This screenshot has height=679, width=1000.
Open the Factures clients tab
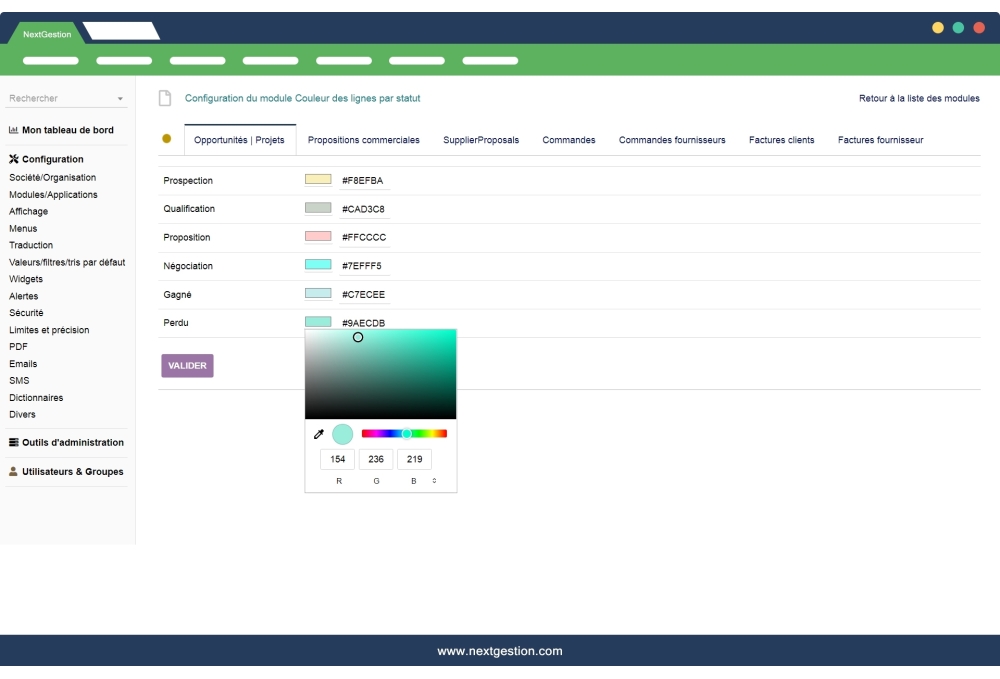[x=781, y=140]
